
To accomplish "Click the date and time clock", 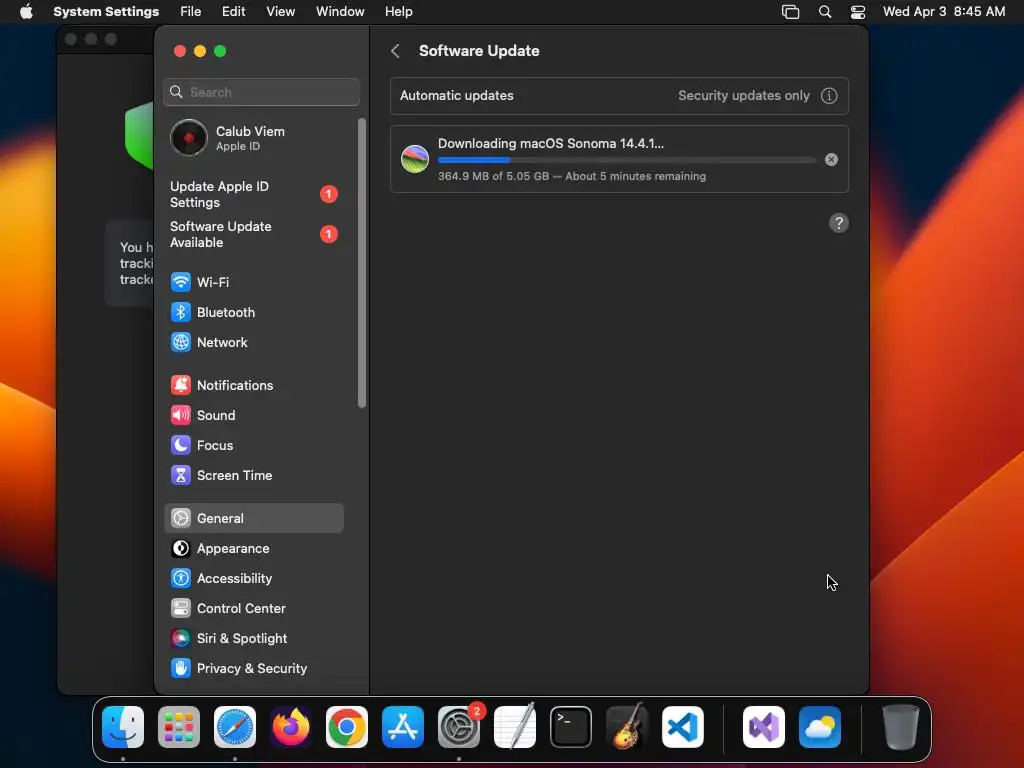I will [x=944, y=12].
